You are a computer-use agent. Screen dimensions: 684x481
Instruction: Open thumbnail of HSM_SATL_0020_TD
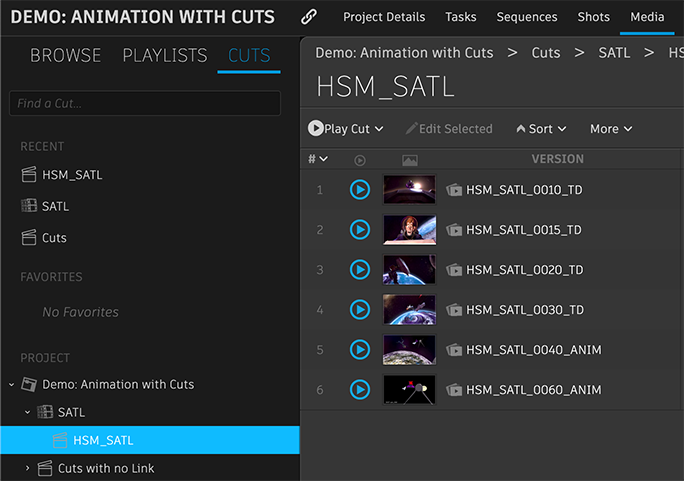point(409,270)
